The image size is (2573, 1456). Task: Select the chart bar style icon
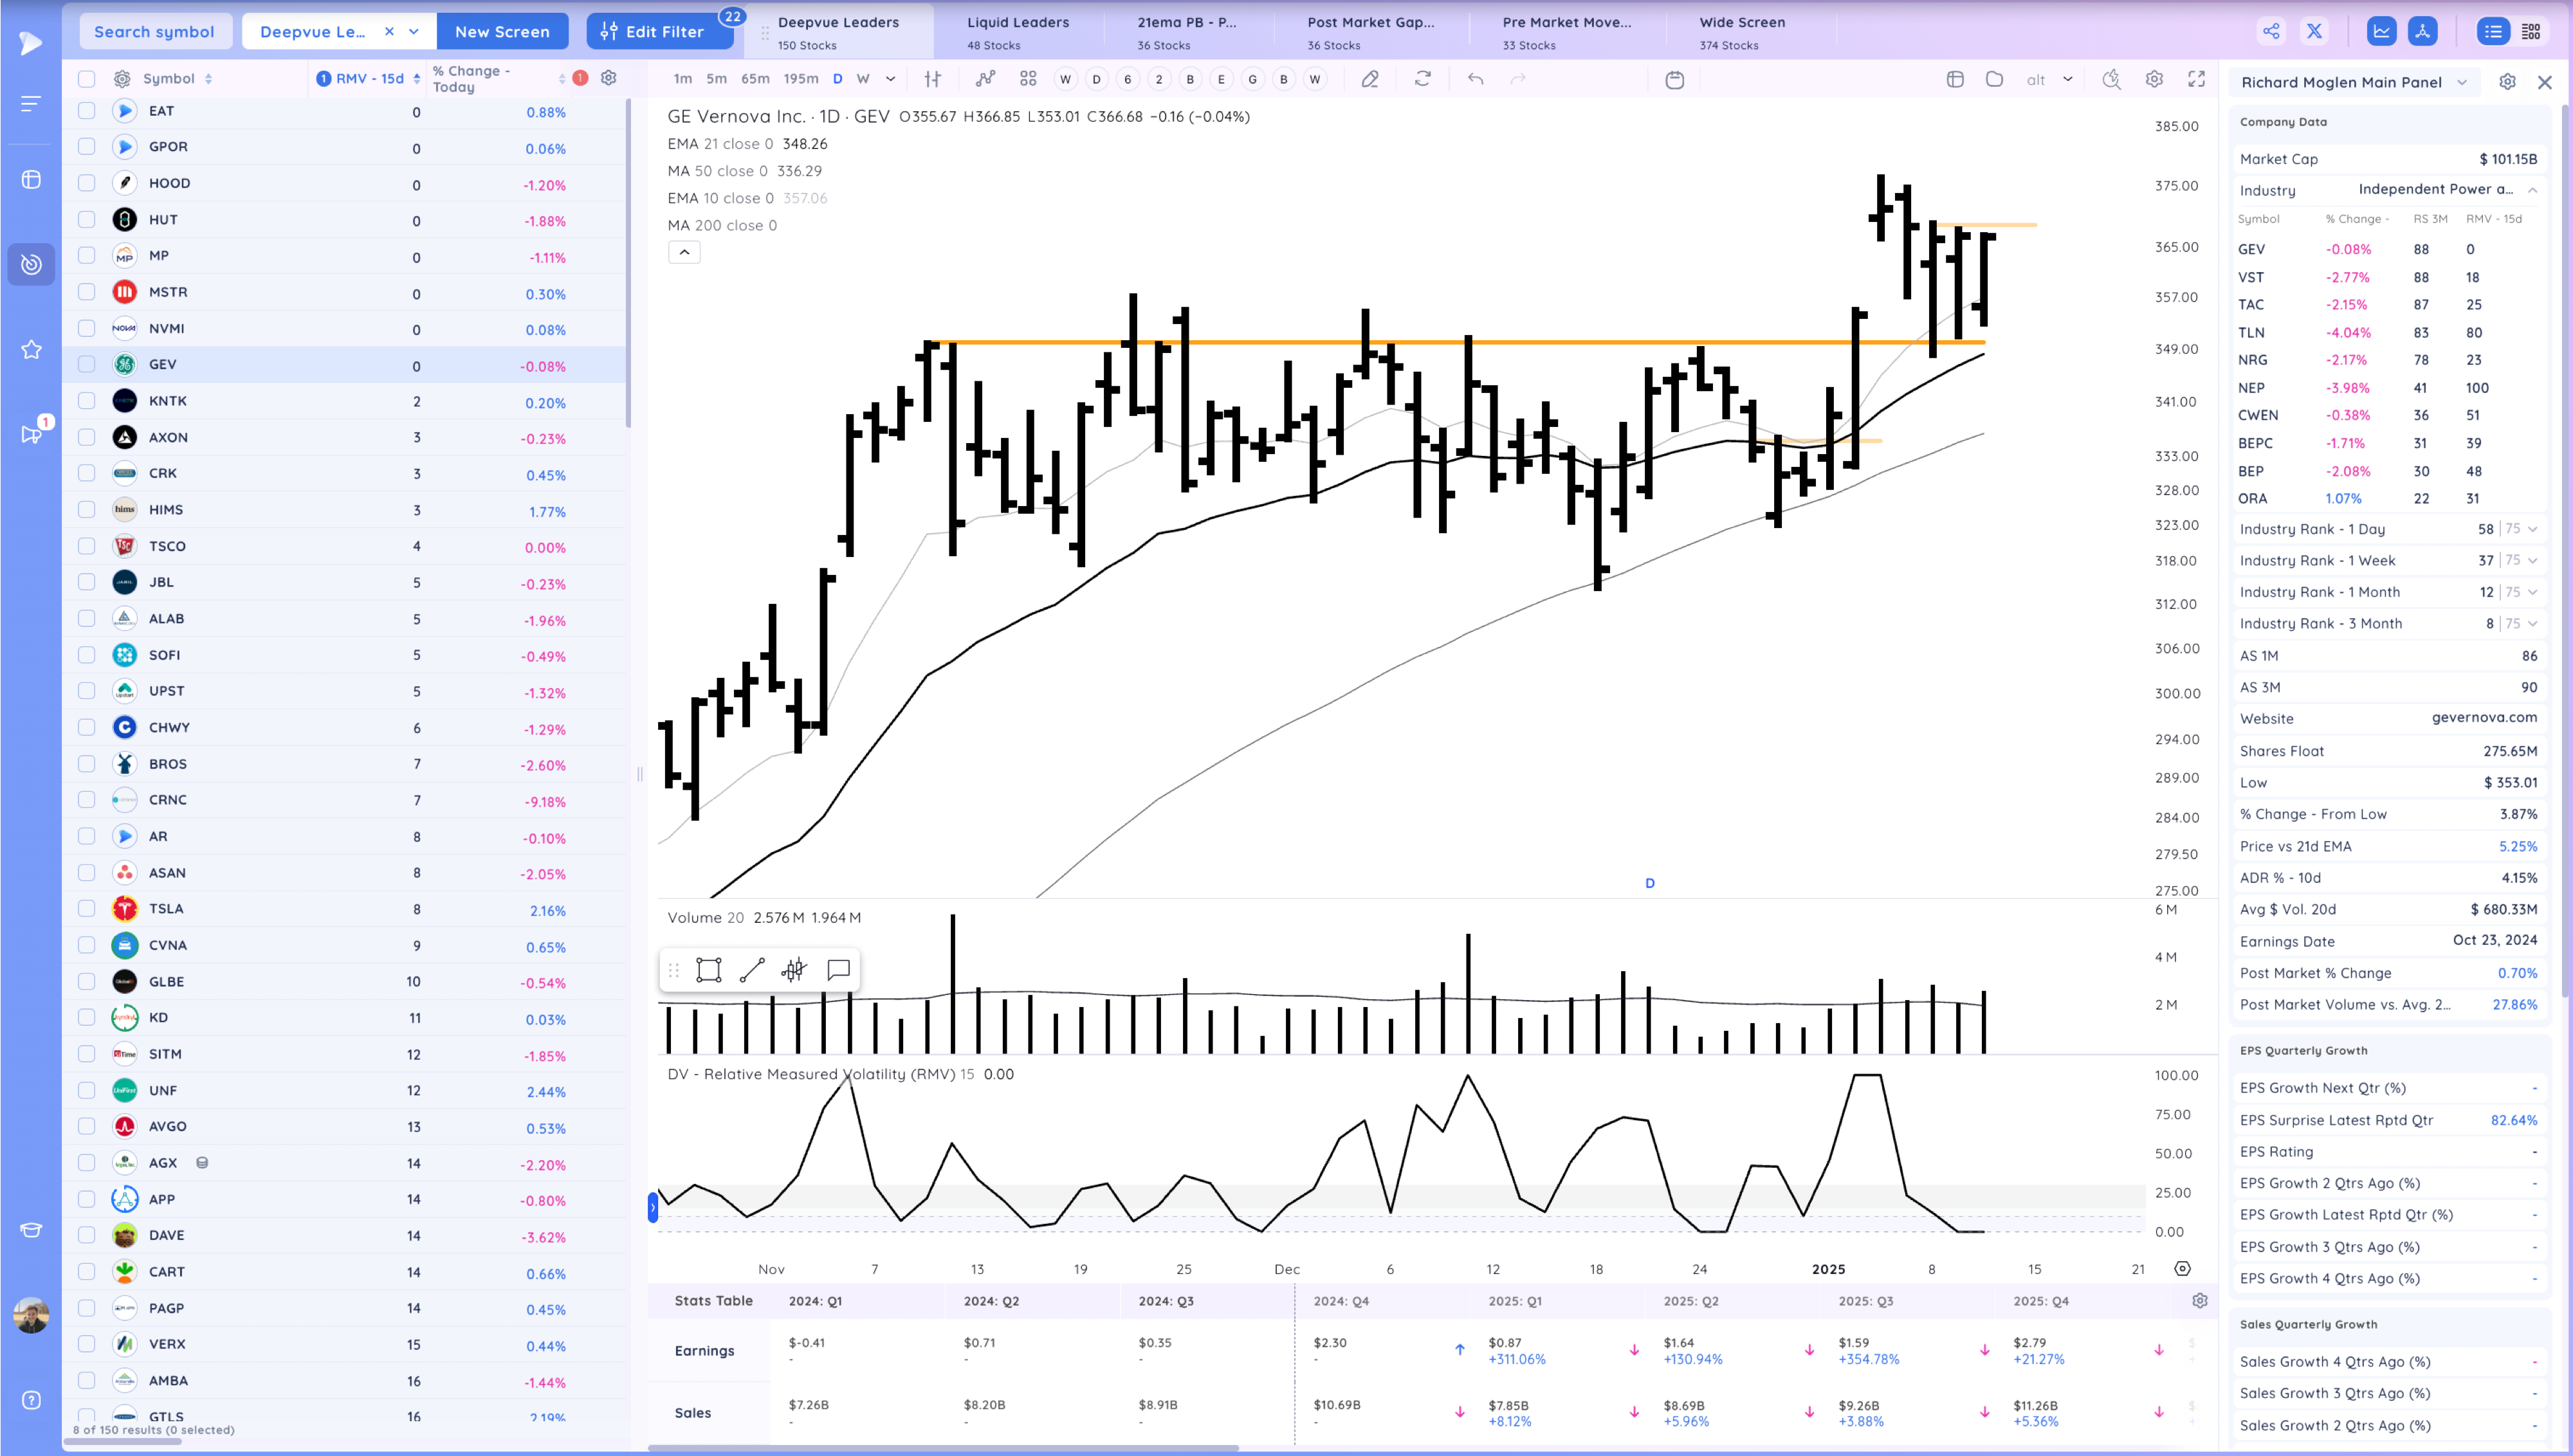point(933,79)
